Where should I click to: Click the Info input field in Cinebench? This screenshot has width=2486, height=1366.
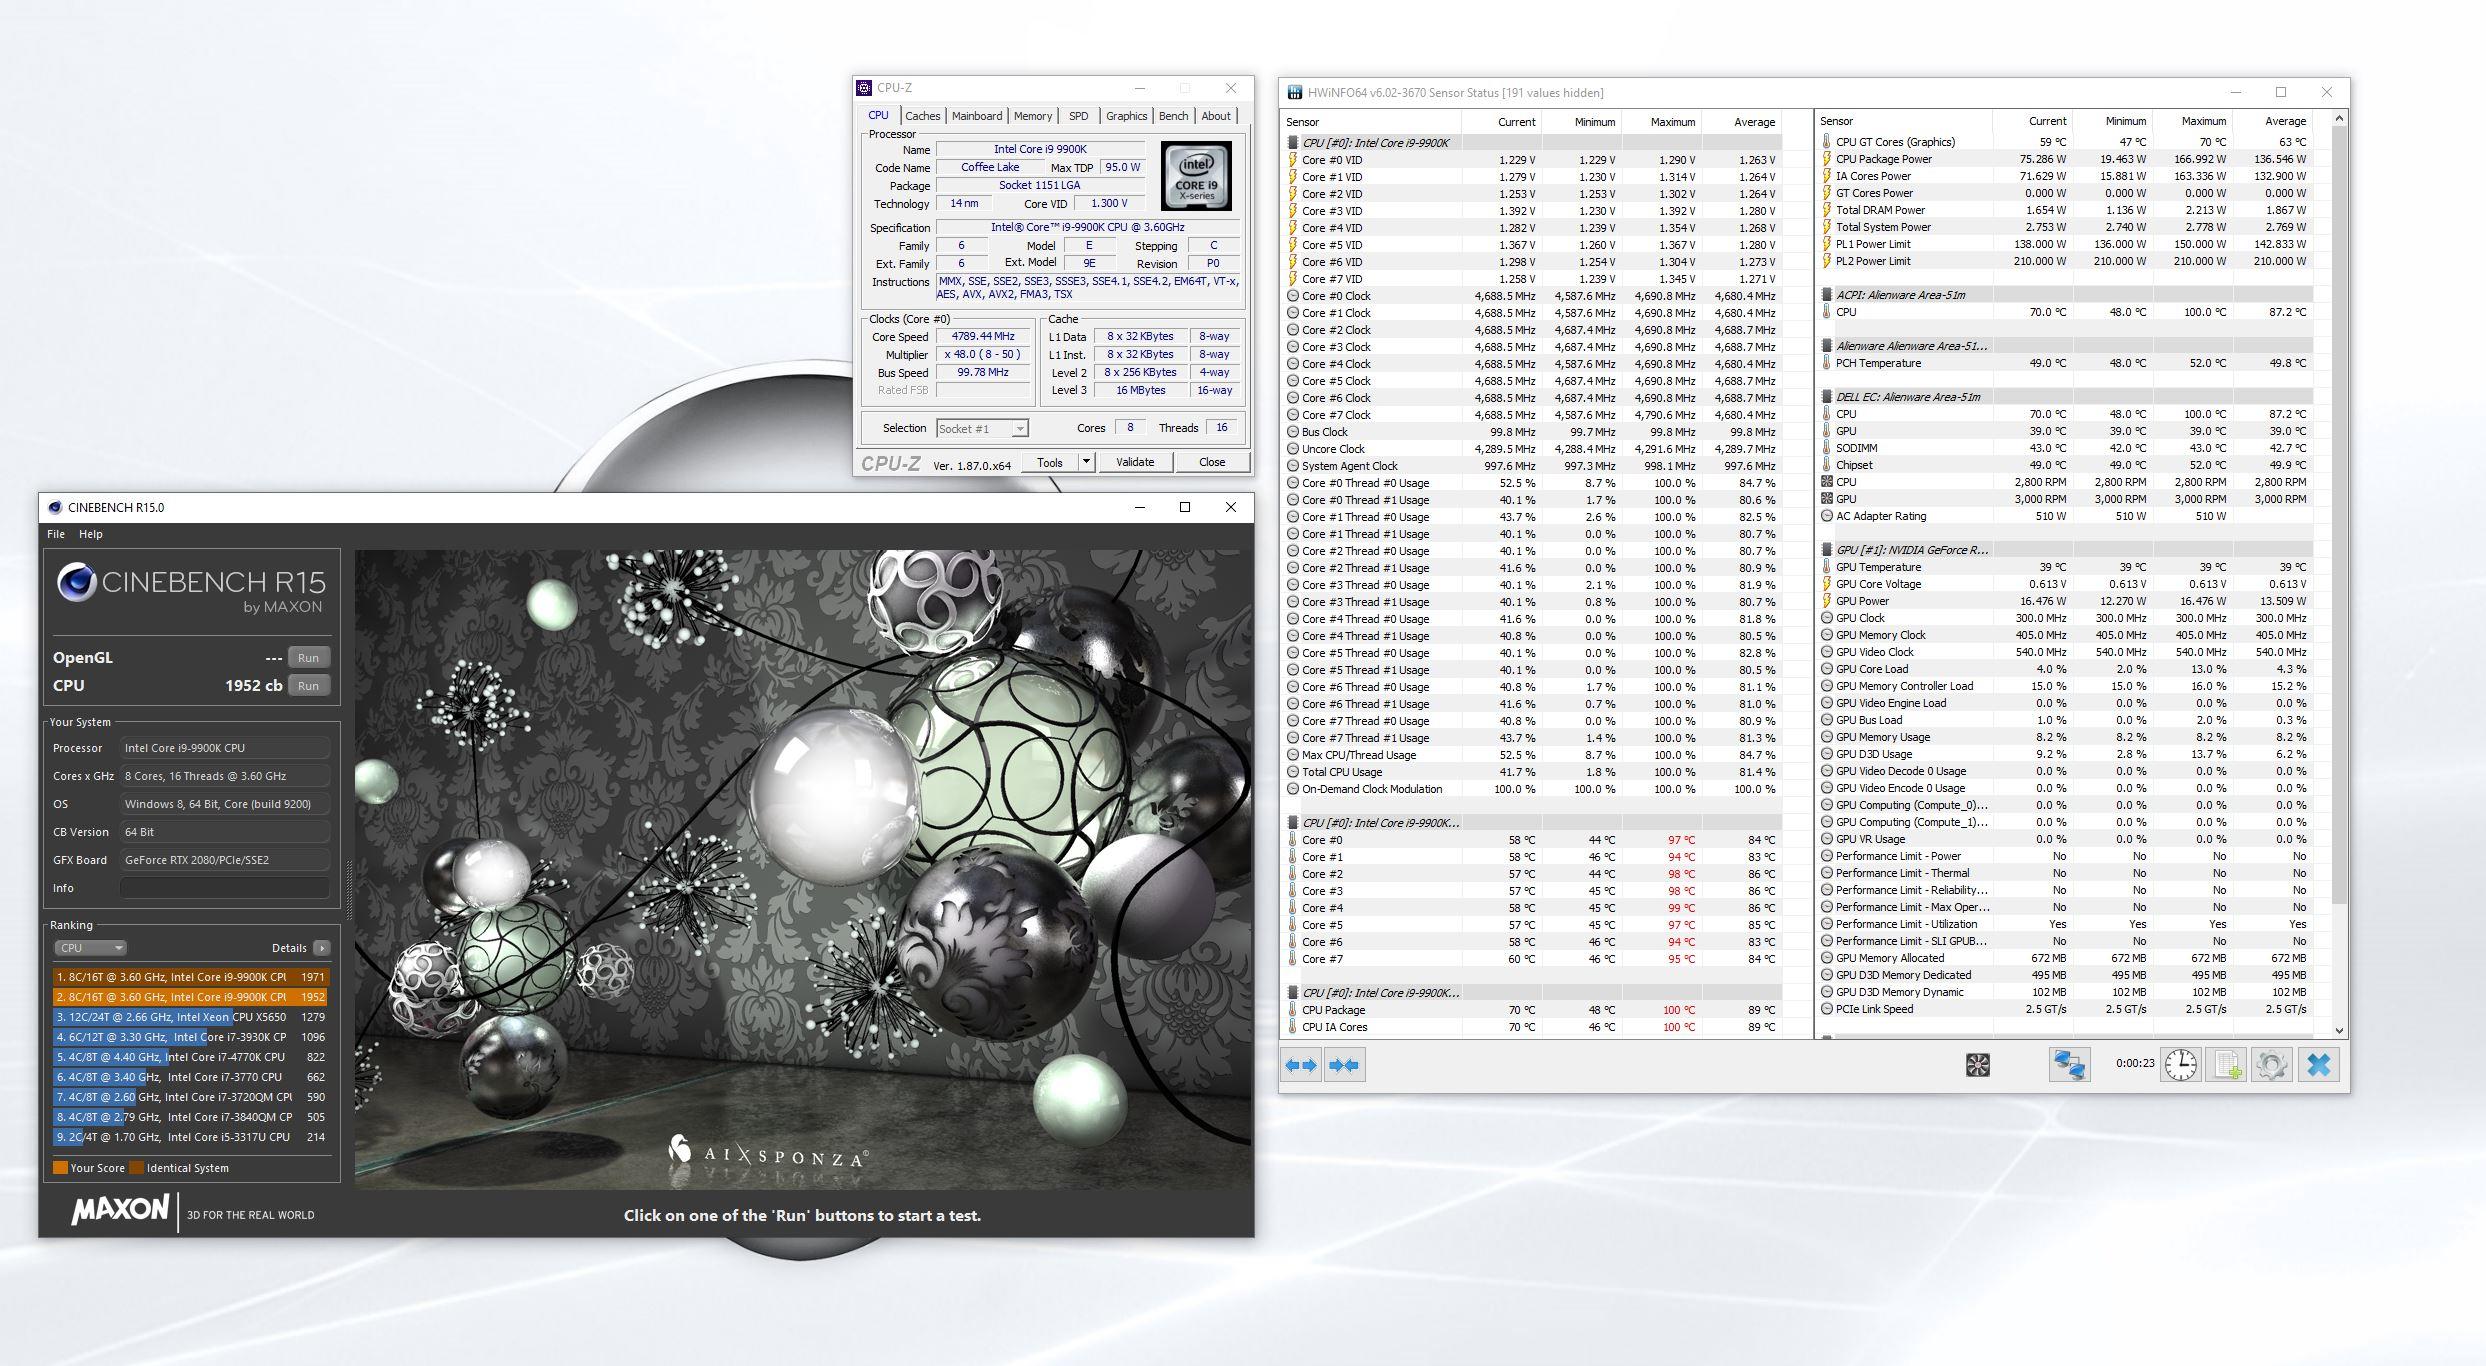(225, 888)
